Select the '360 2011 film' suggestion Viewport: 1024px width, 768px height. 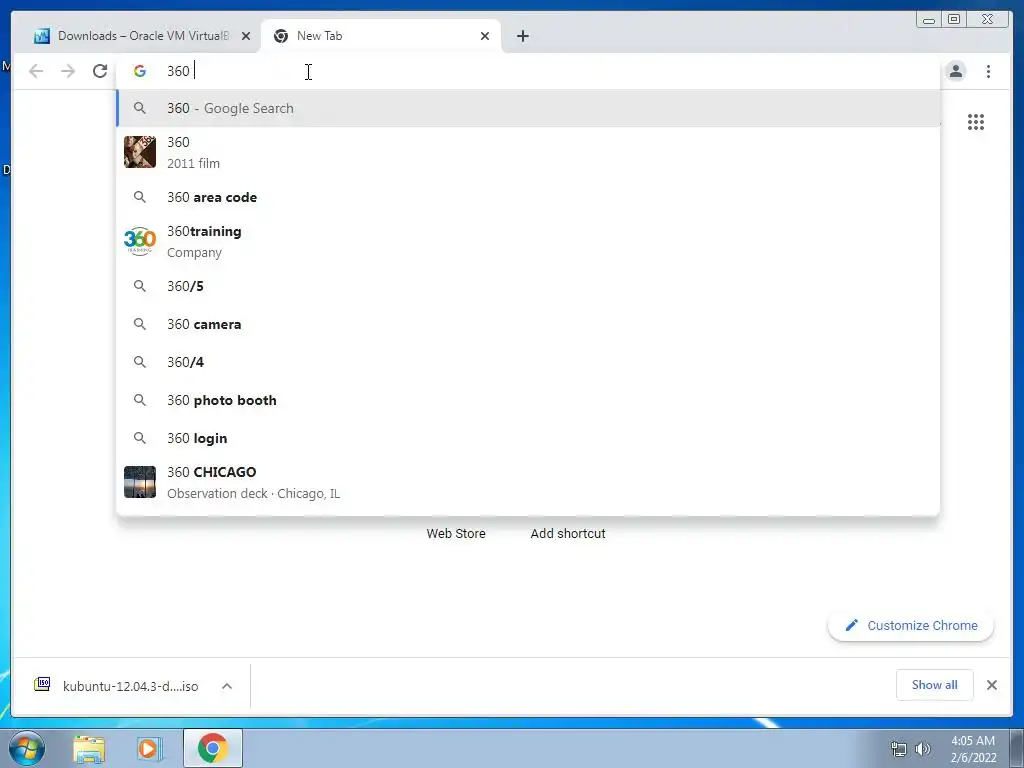(528, 152)
